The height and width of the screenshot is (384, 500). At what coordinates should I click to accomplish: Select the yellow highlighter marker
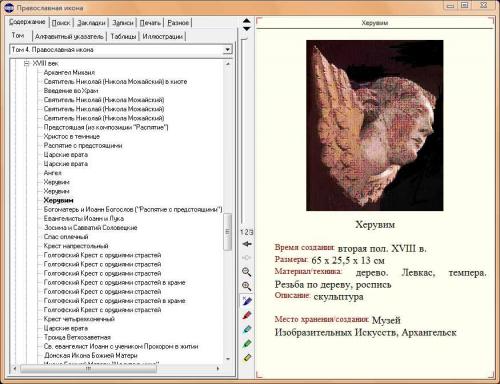tap(247, 358)
